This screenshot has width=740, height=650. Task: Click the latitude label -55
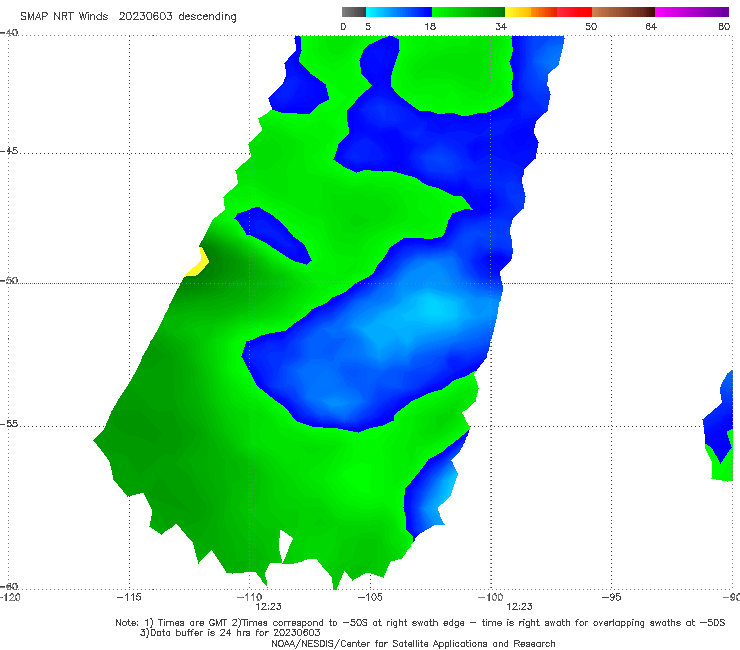coord(9,424)
